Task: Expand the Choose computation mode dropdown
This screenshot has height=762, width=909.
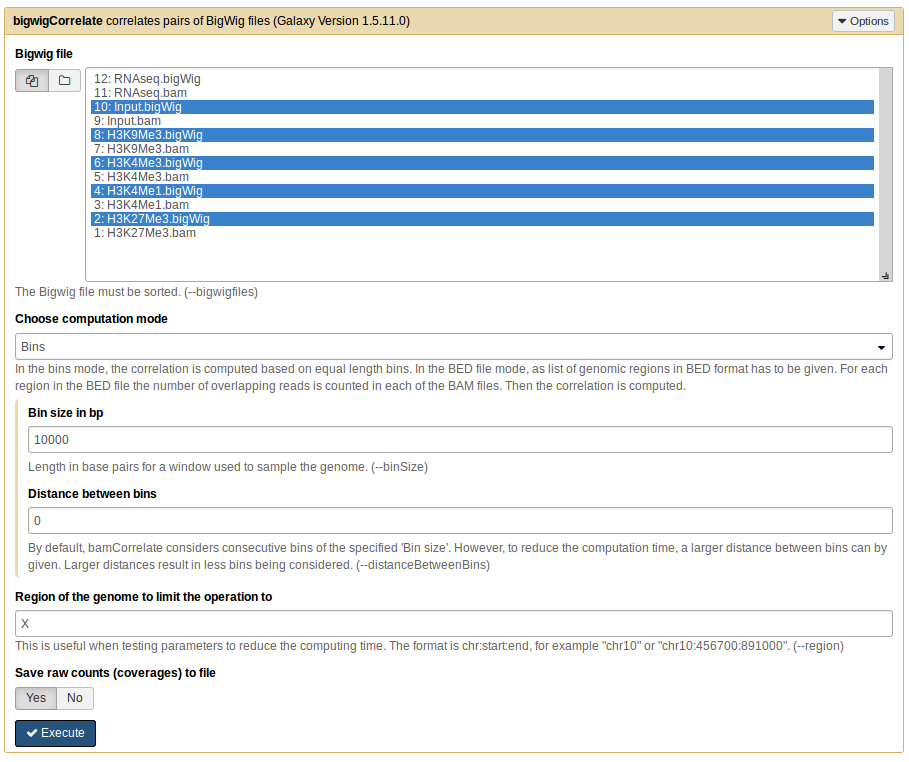Action: (x=454, y=347)
